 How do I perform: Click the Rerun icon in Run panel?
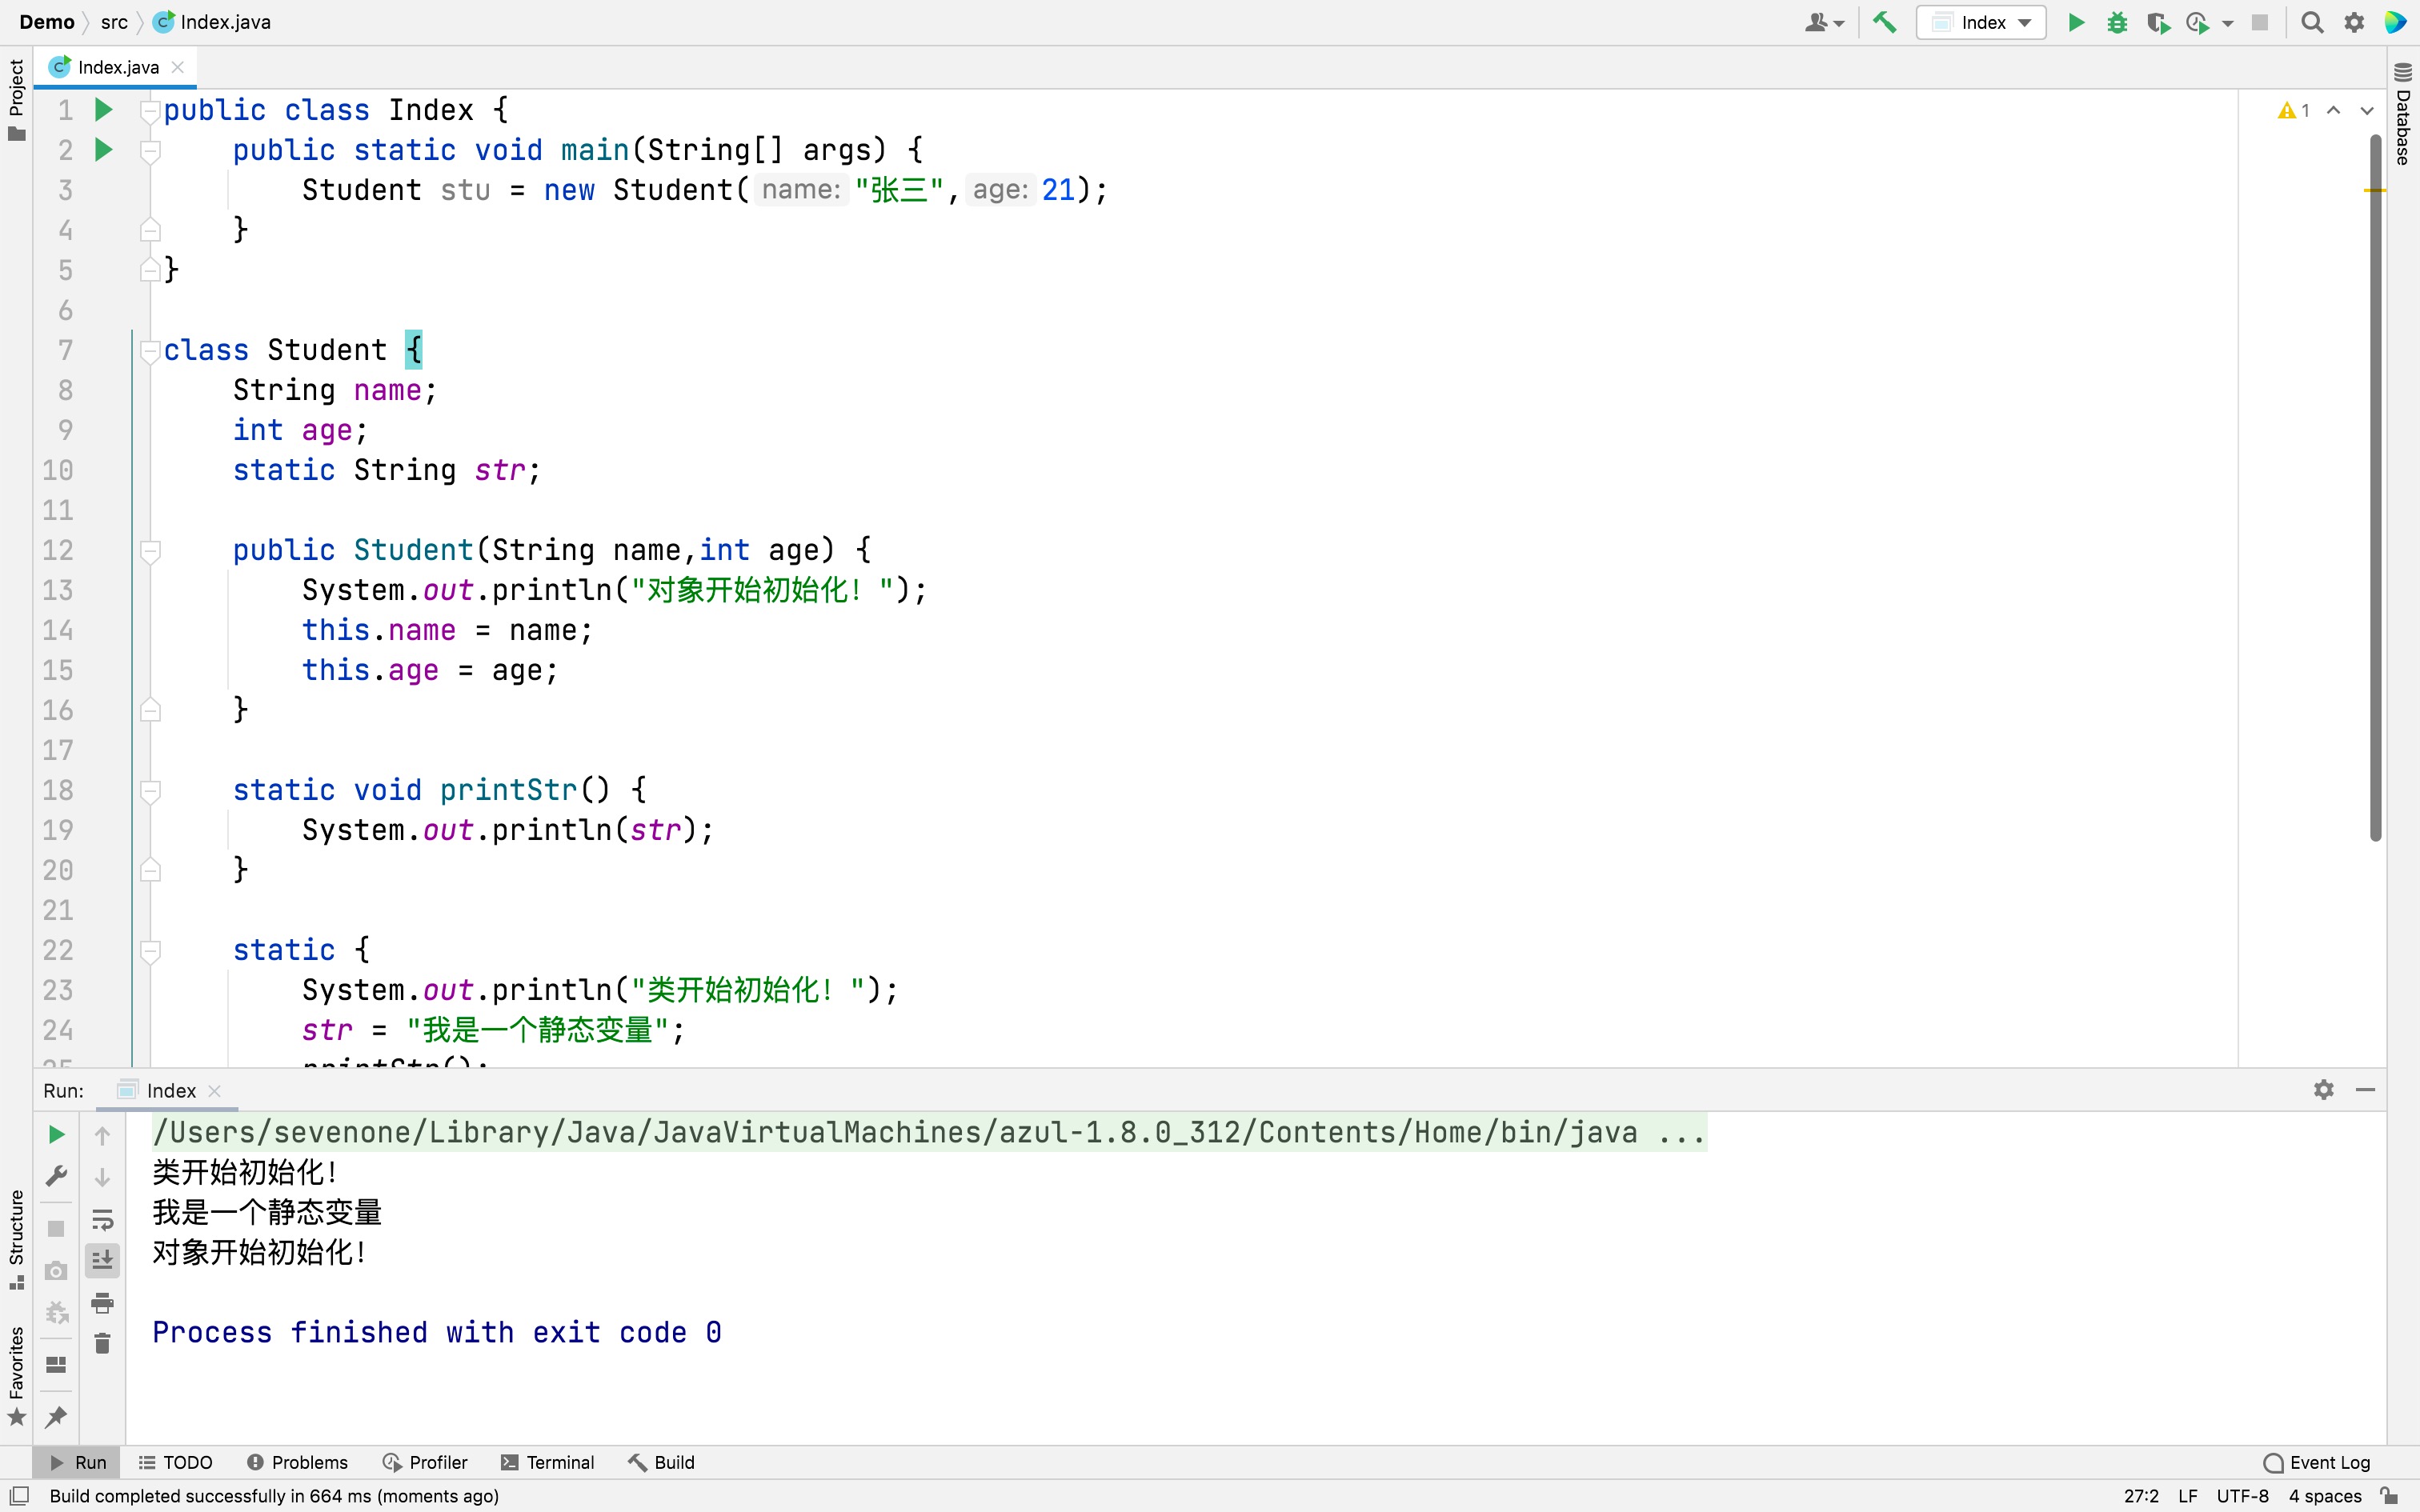(x=57, y=1134)
